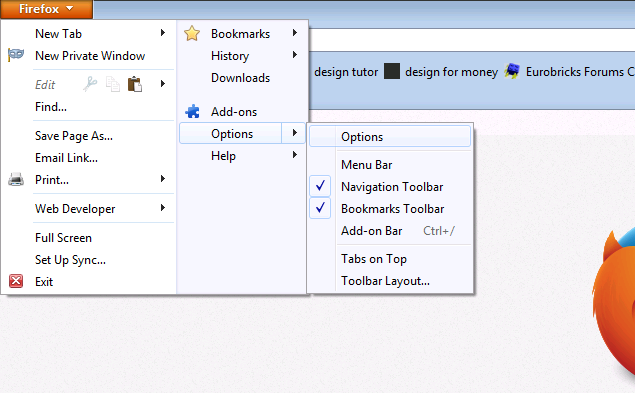Expand the Print submenu arrow
Image resolution: width=635 pixels, height=393 pixels.
tap(163, 178)
